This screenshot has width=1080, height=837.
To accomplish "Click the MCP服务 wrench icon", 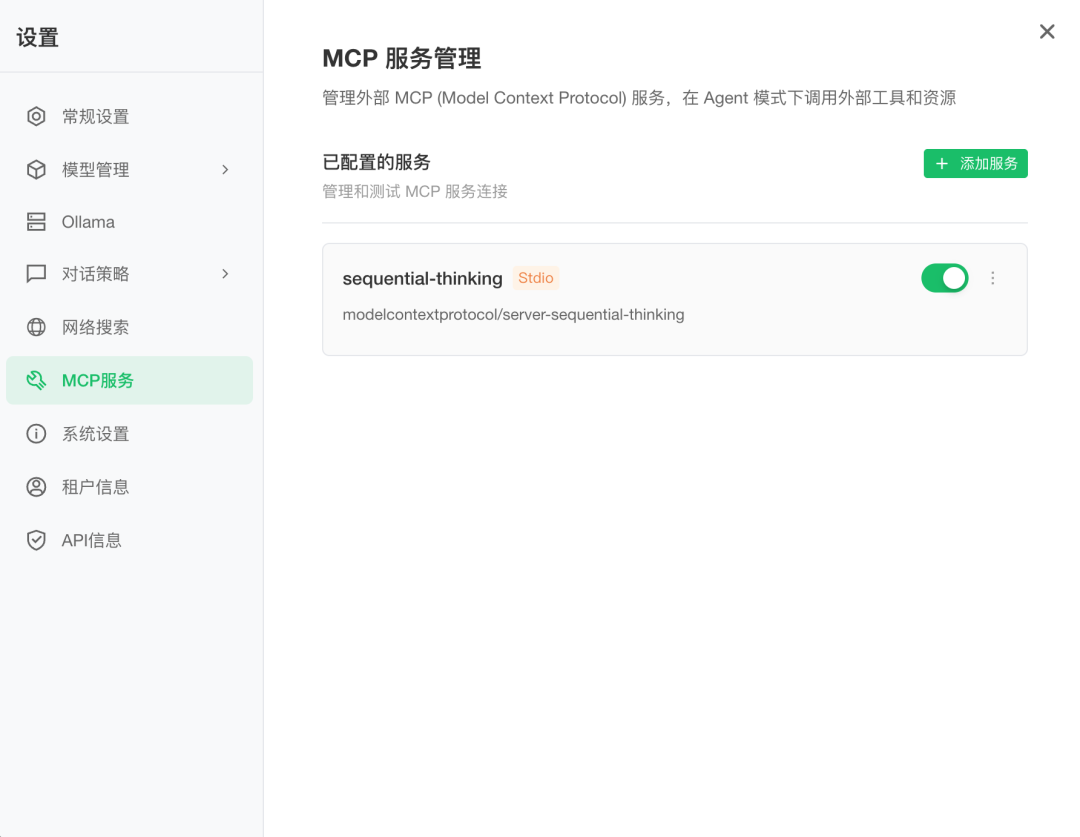I will tap(36, 380).
